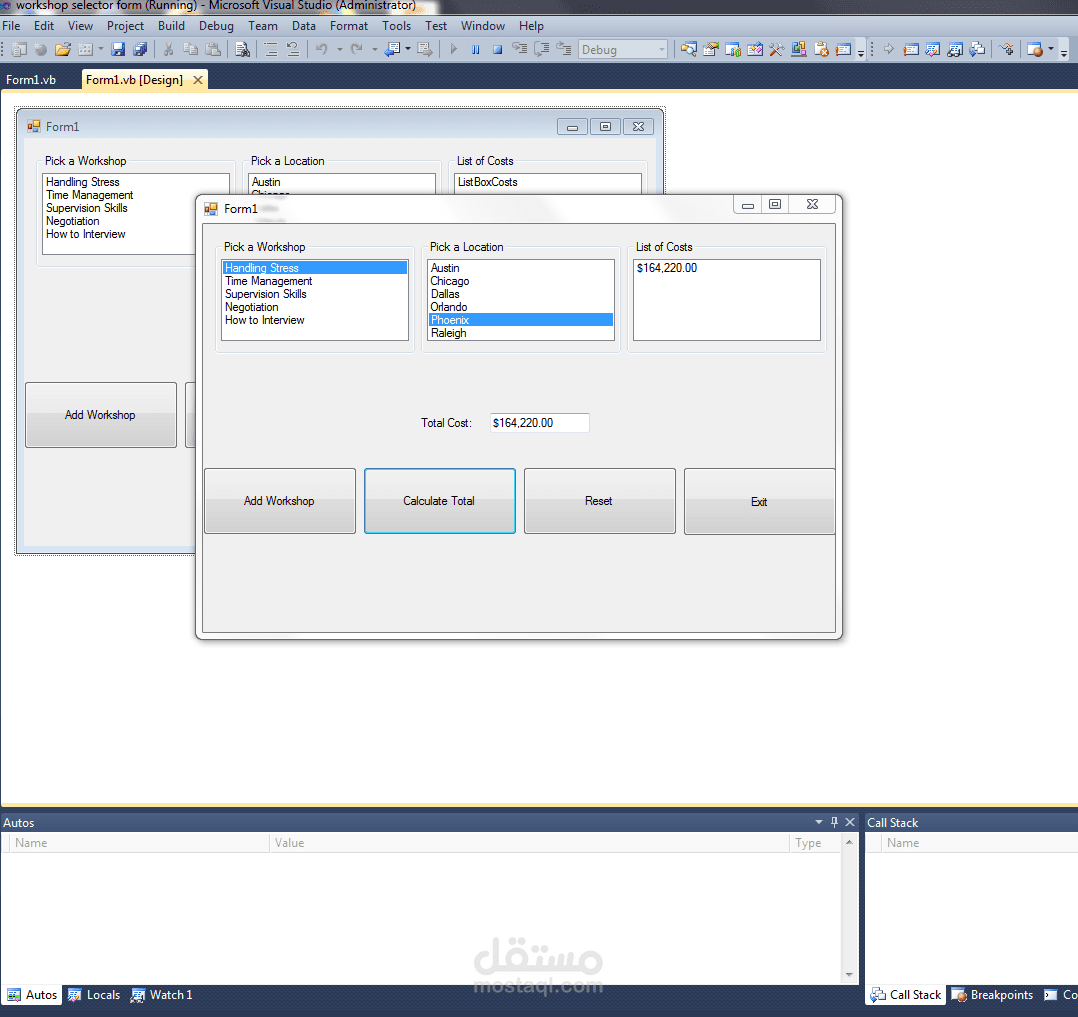The image size is (1078, 1017).
Task: Click the Stop Debugging icon
Action: click(x=498, y=49)
